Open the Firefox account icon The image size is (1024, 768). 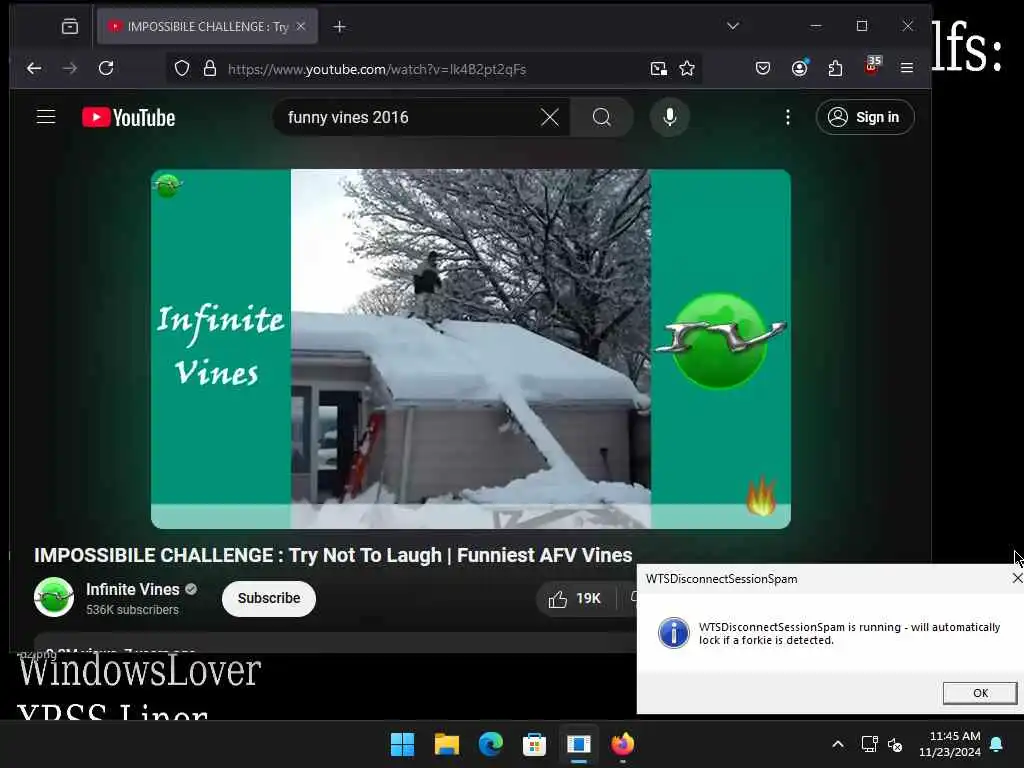(799, 68)
